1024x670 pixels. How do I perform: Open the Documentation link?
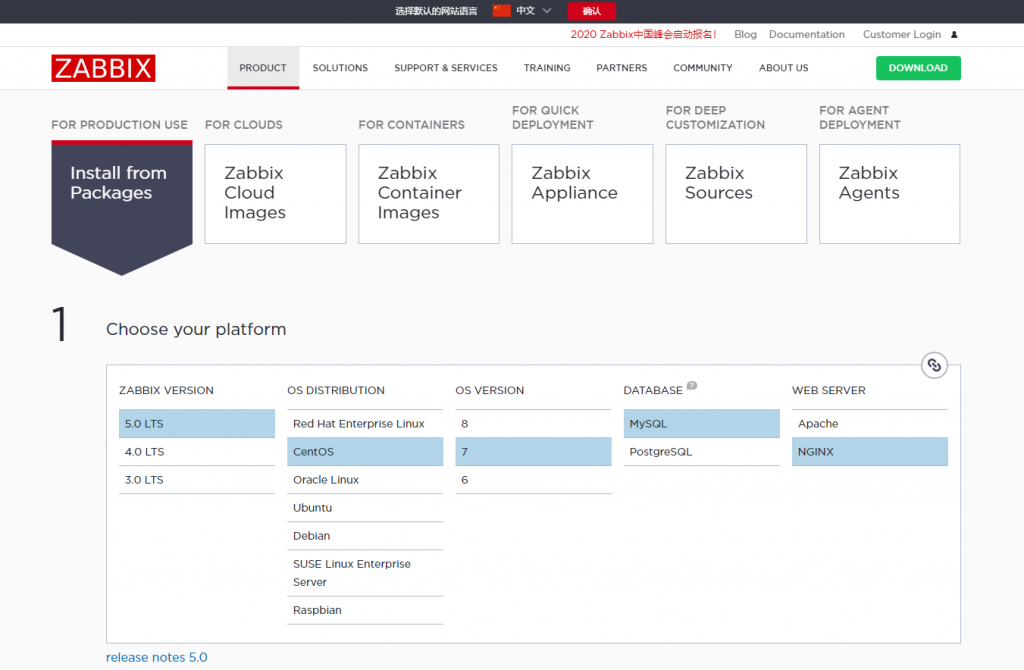click(807, 35)
